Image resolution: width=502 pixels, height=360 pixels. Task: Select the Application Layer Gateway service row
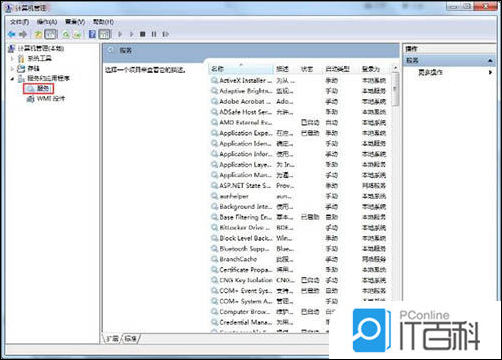click(x=299, y=164)
